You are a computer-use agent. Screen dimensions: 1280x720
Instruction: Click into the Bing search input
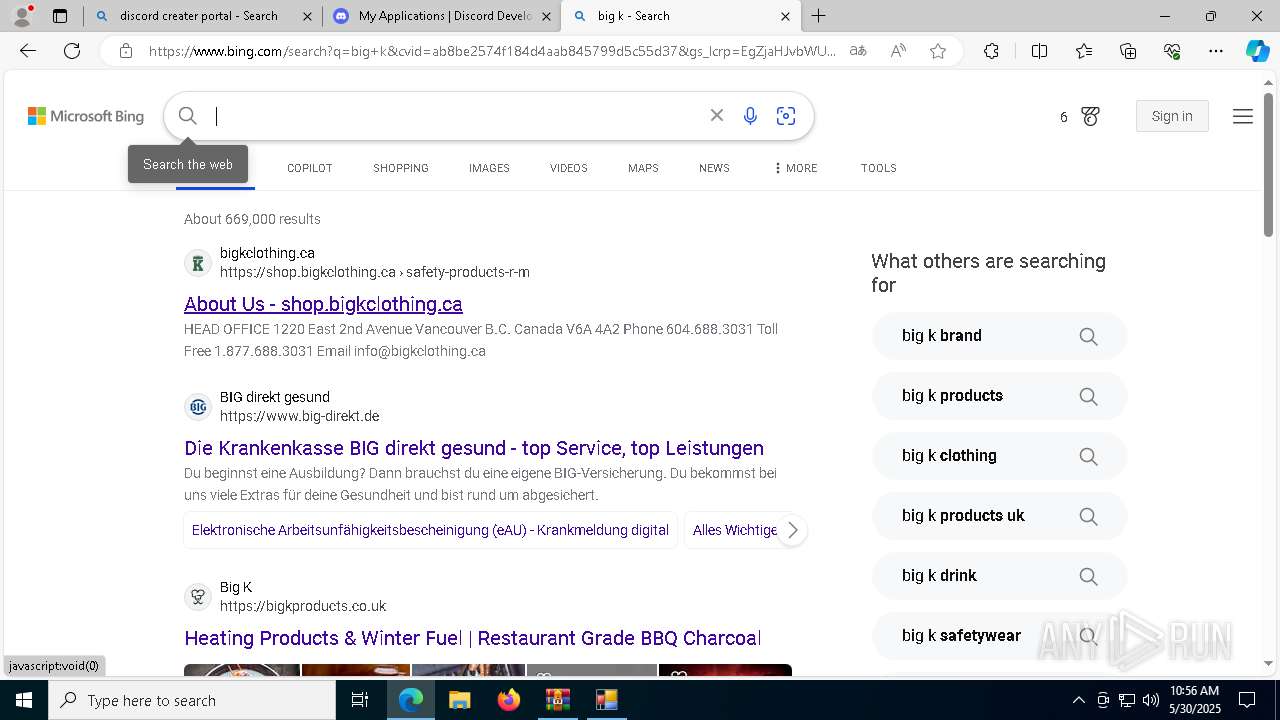pyautogui.click(x=455, y=116)
